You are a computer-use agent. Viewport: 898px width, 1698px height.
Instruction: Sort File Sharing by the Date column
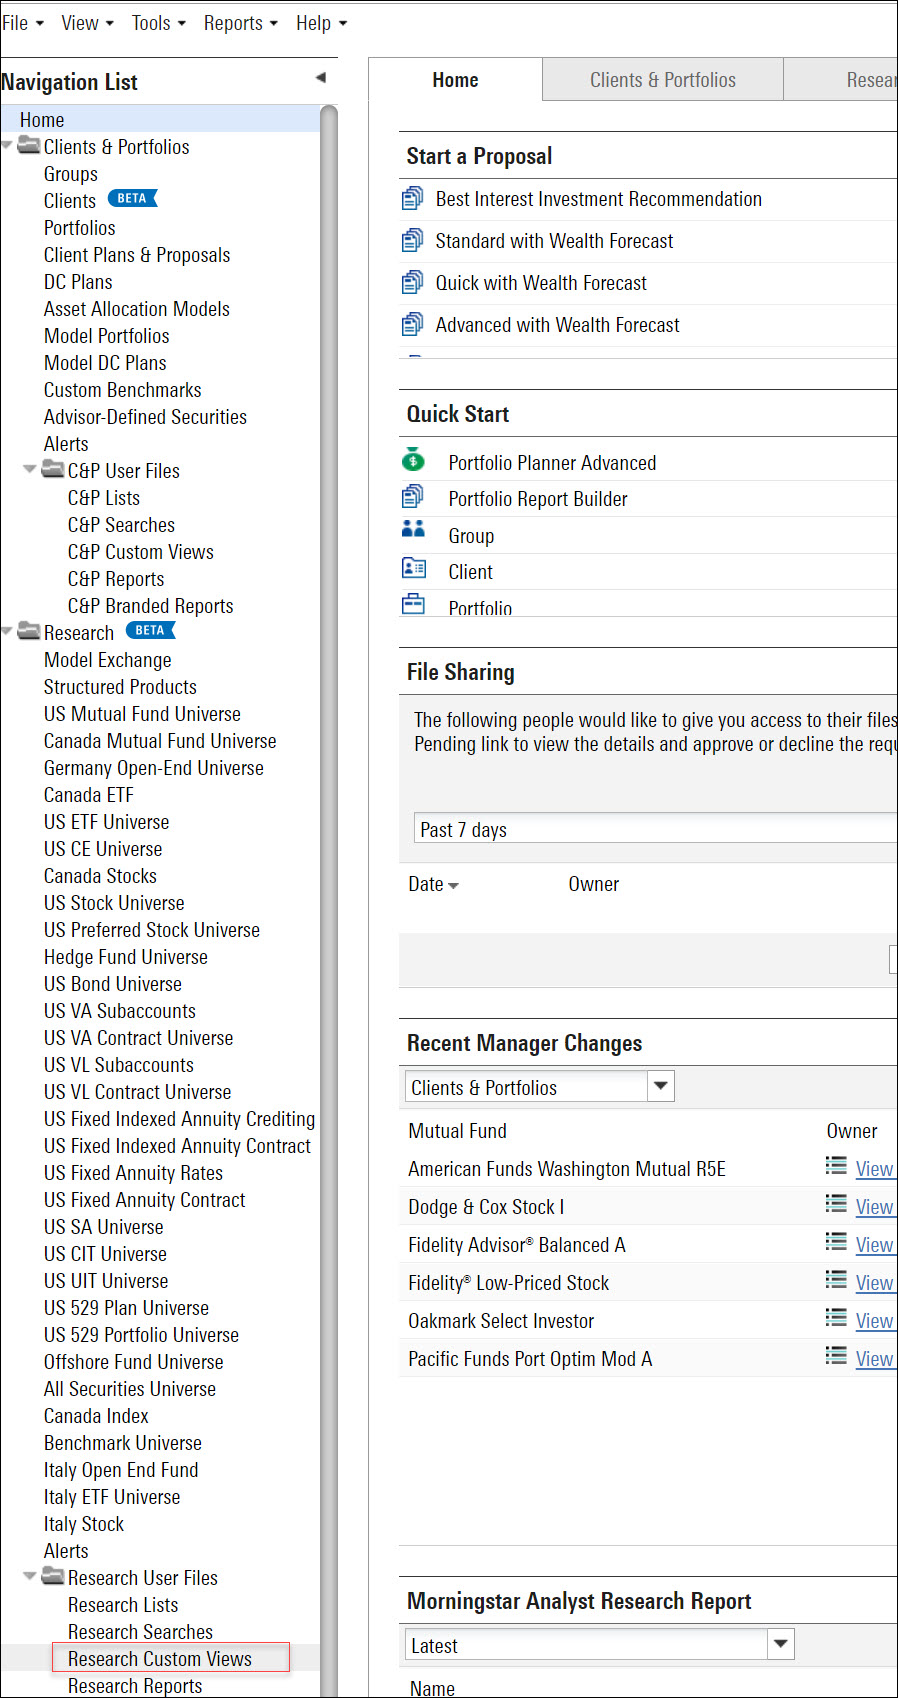[x=433, y=884]
